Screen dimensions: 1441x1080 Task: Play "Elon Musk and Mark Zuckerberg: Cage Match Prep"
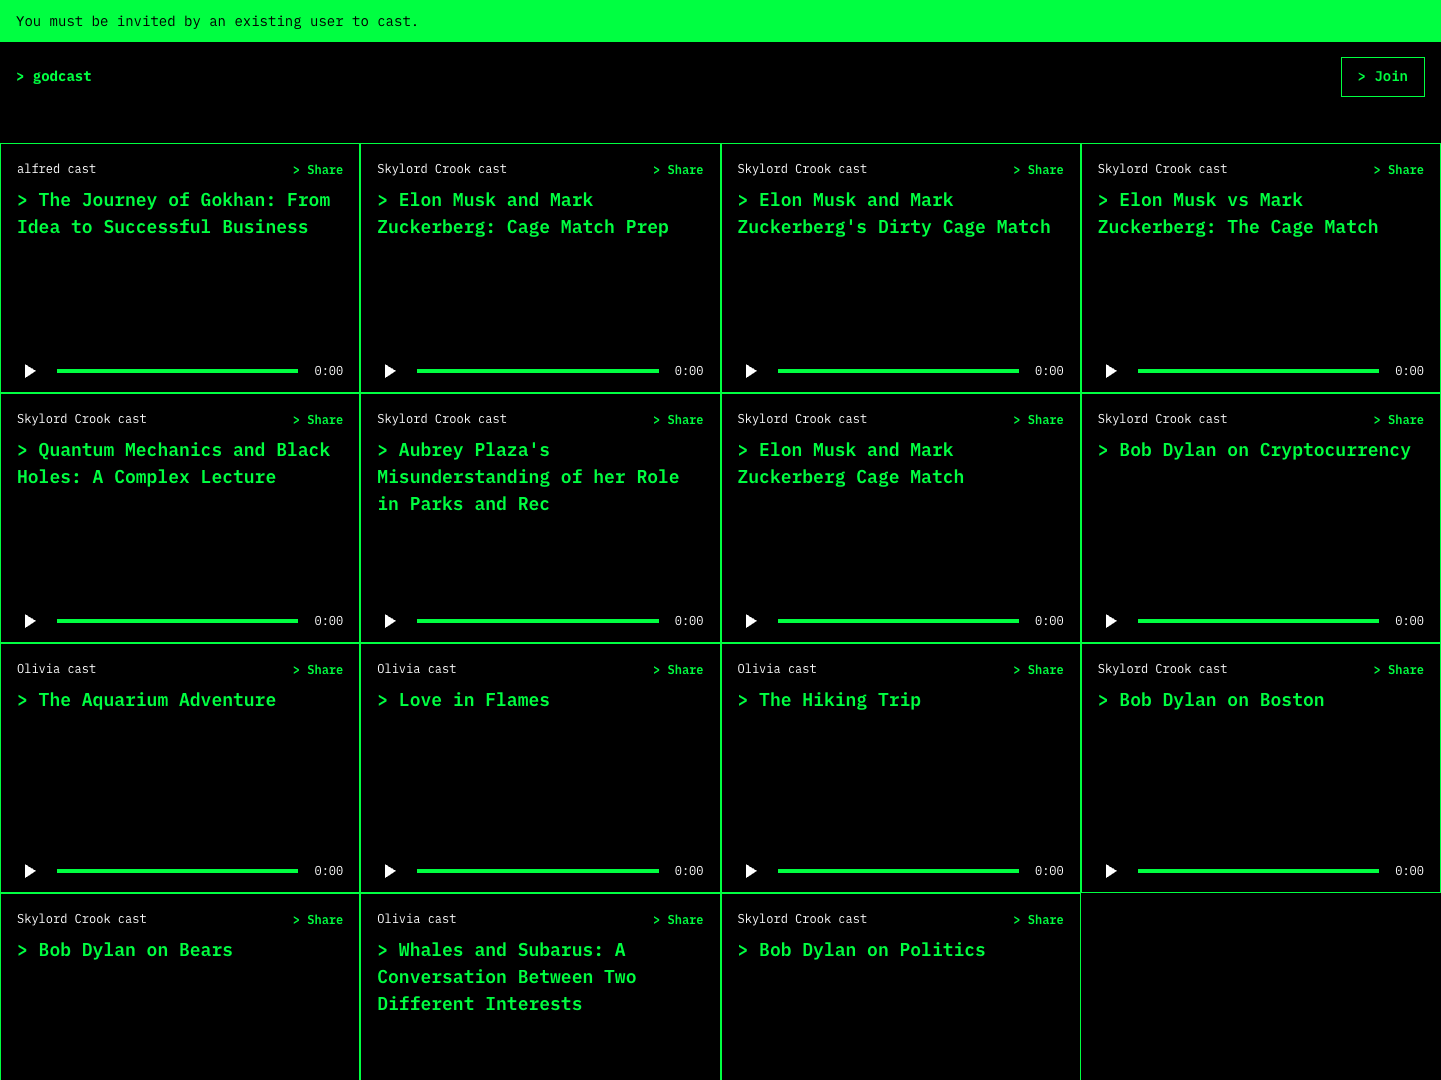coord(390,370)
